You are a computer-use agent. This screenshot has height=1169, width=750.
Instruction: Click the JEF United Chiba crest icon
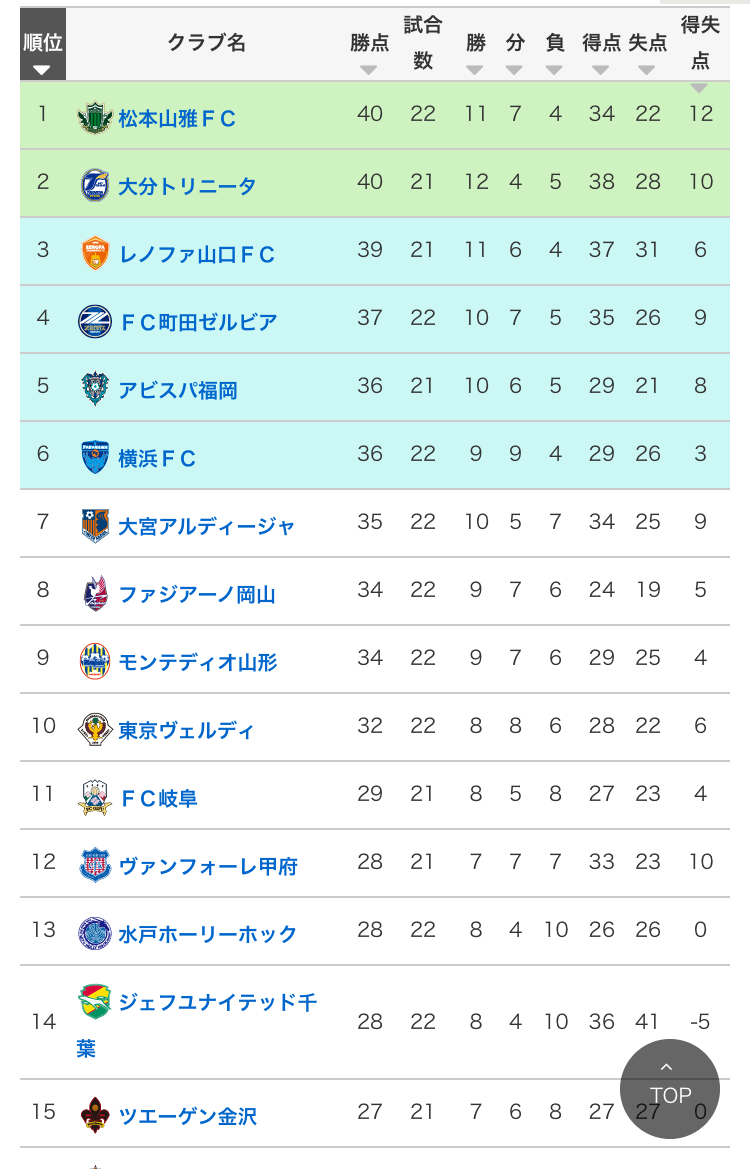click(x=94, y=1001)
